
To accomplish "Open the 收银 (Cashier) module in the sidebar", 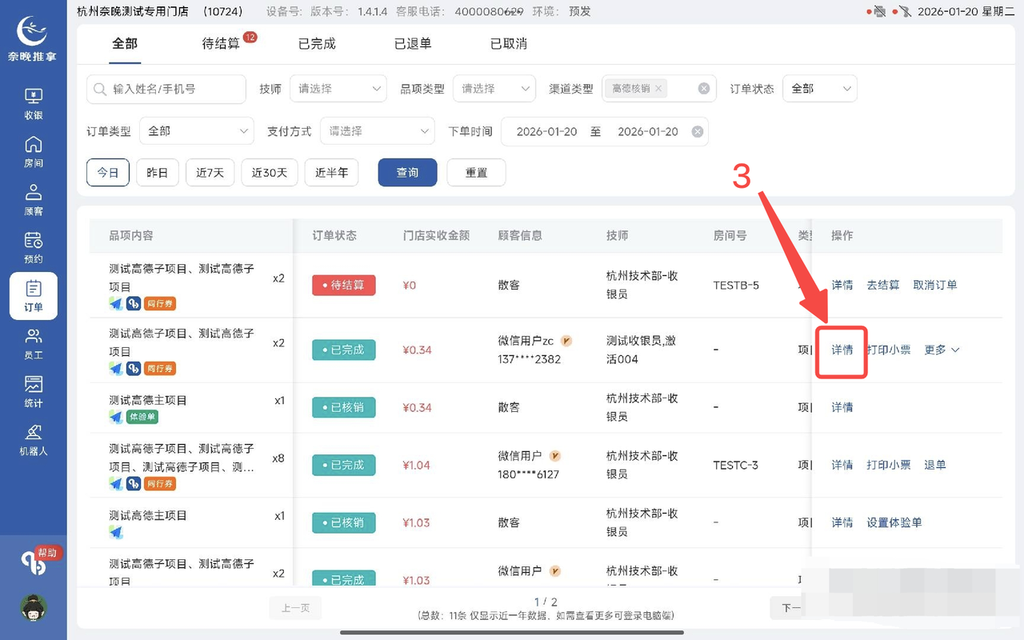I will coord(32,103).
